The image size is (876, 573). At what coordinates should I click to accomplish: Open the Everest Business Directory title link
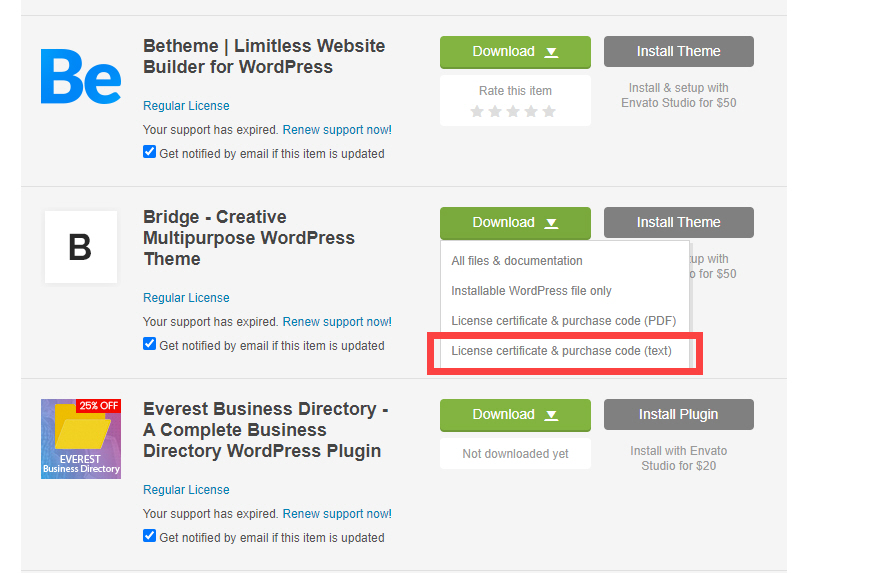[x=265, y=430]
